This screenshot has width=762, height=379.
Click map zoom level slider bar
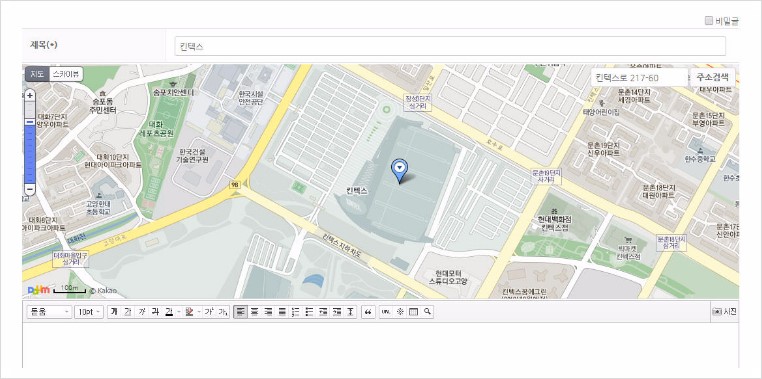click(30, 143)
